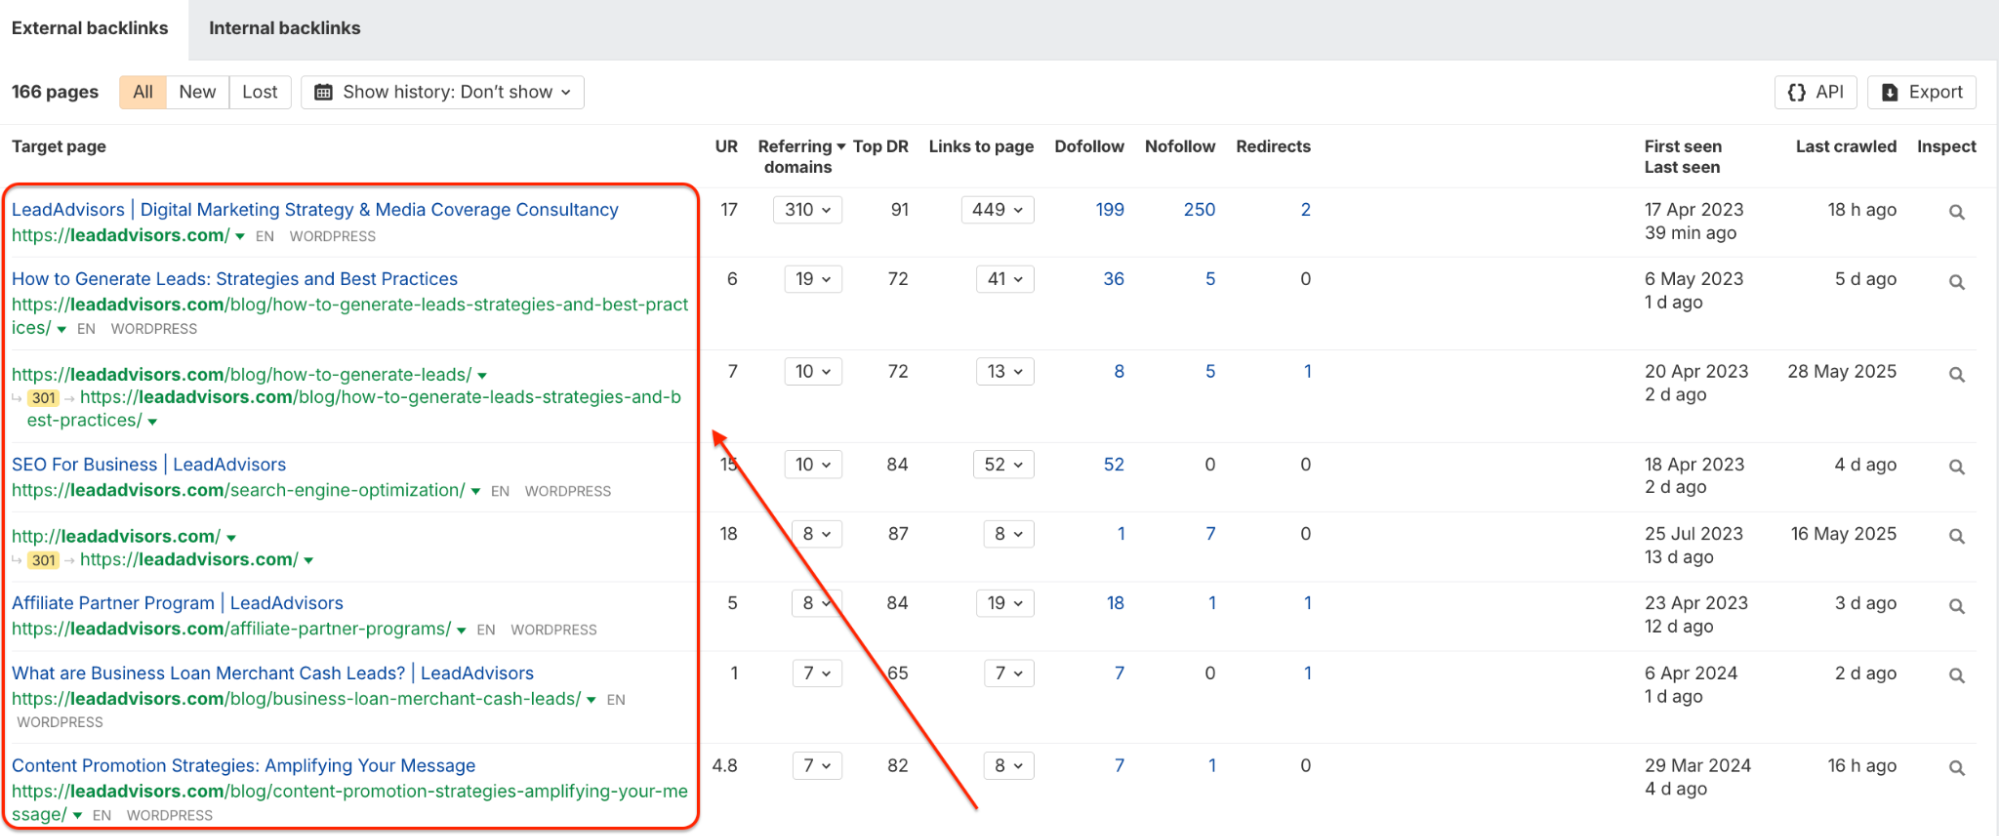This screenshot has width=1999, height=836.
Task: Switch to External backlinks tab
Action: coord(90,28)
